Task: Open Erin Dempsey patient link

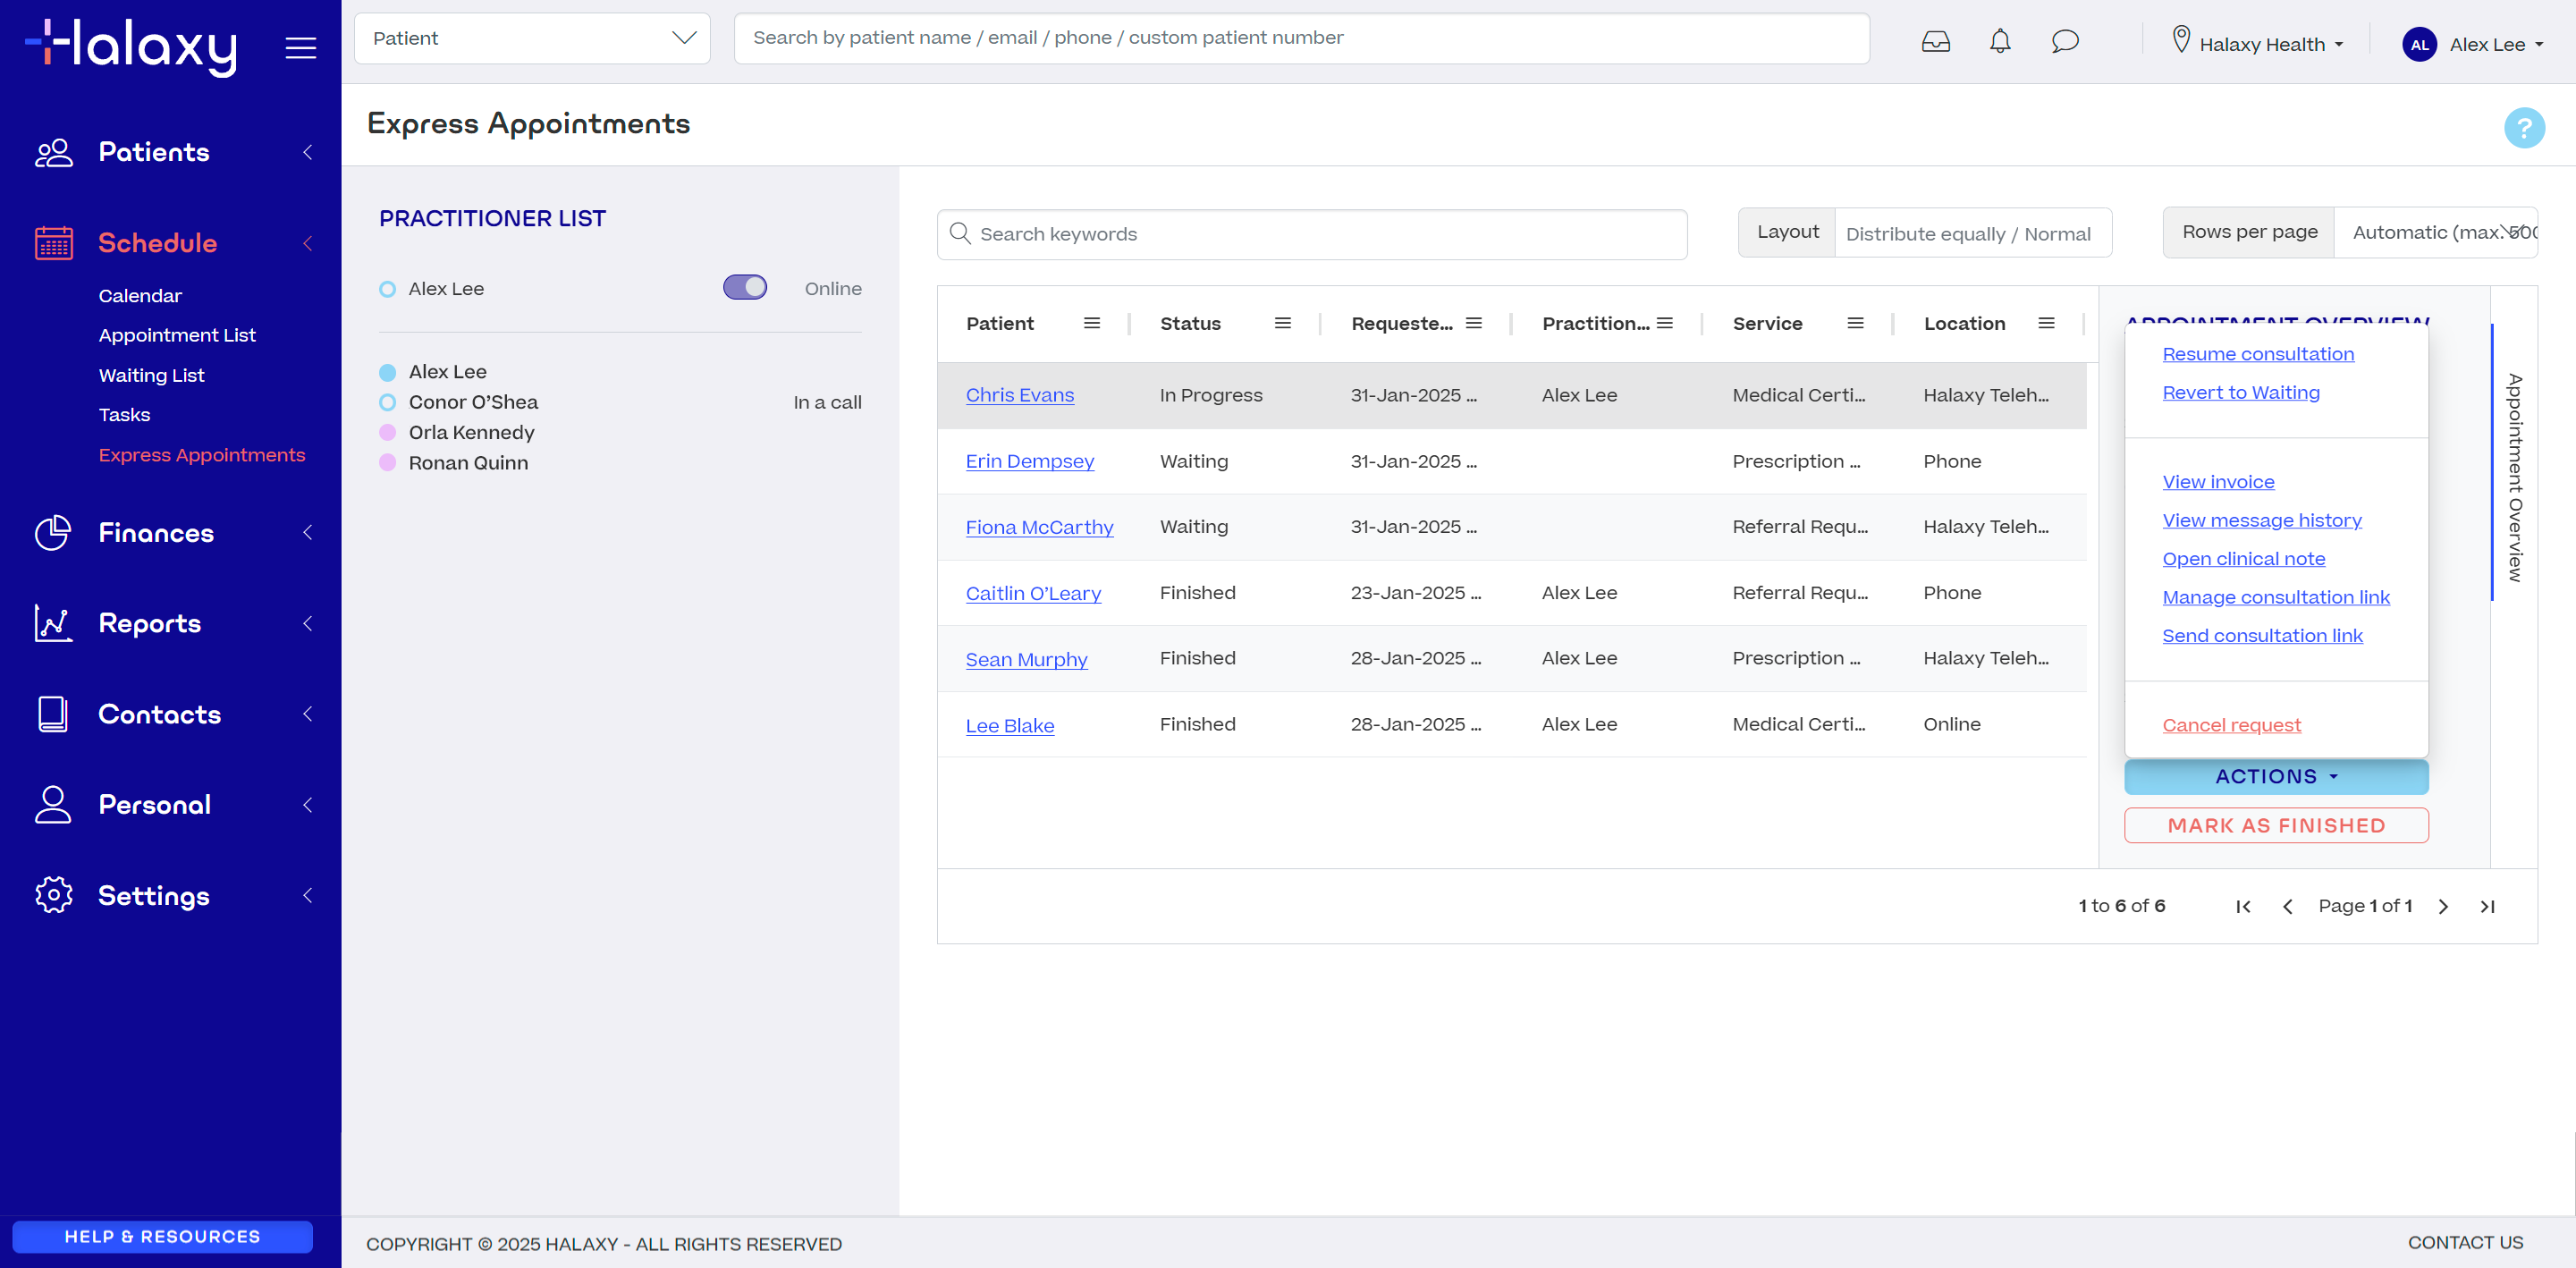Action: 1029,461
